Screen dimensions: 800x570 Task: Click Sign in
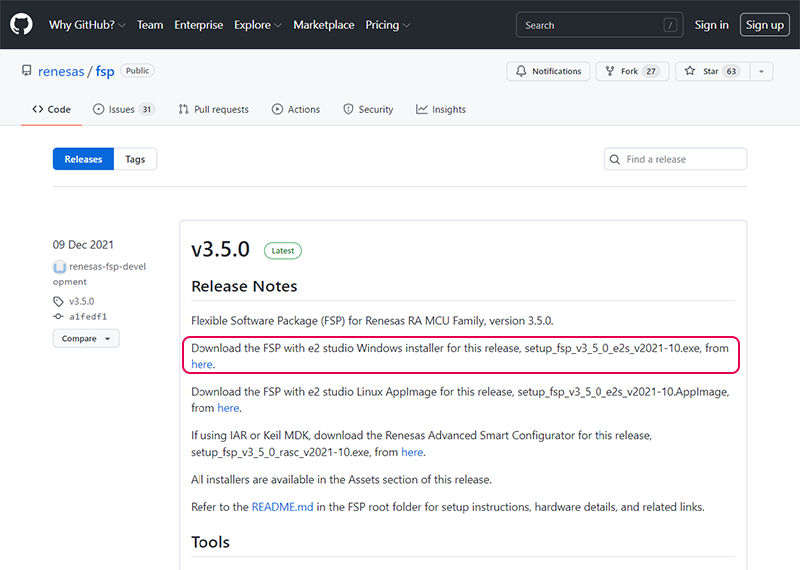tap(711, 24)
